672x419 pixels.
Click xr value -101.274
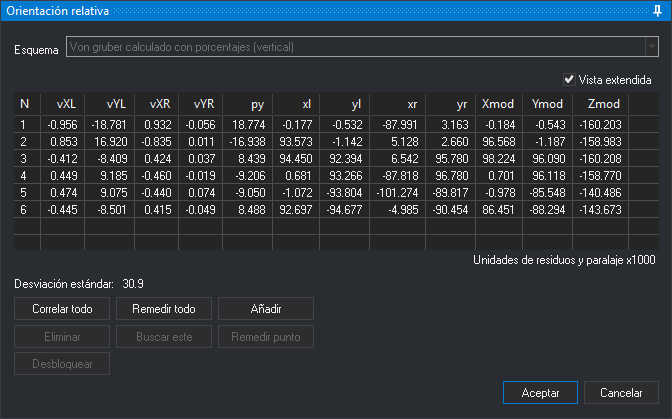click(x=398, y=193)
